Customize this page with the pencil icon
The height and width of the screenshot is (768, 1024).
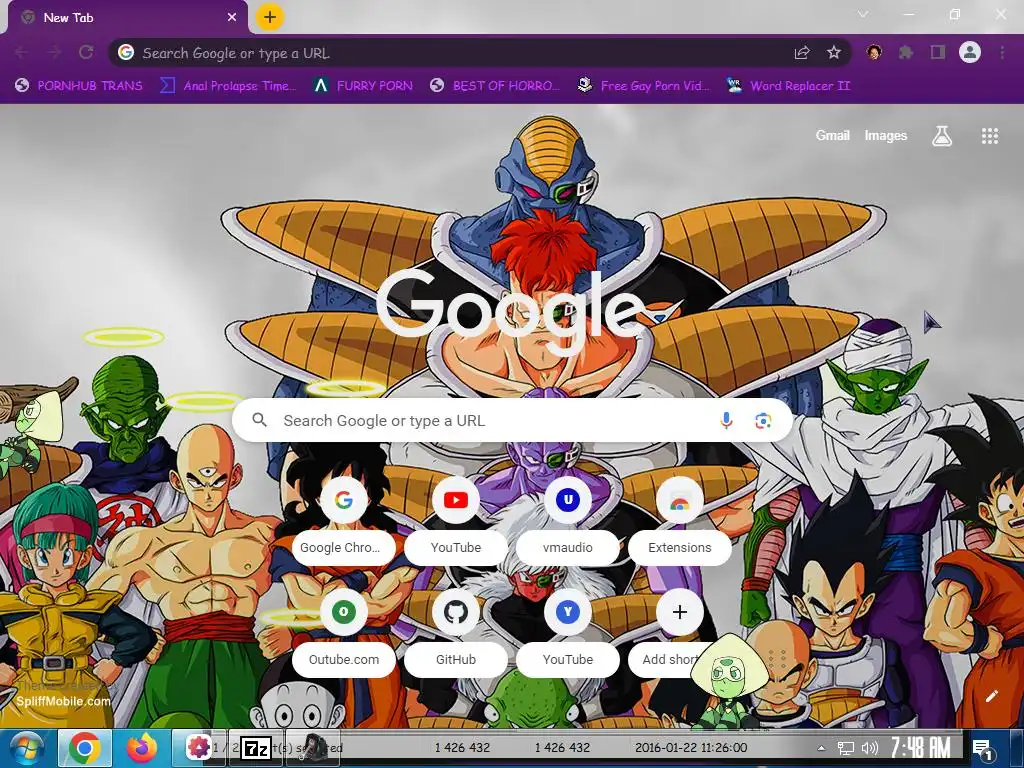click(991, 696)
